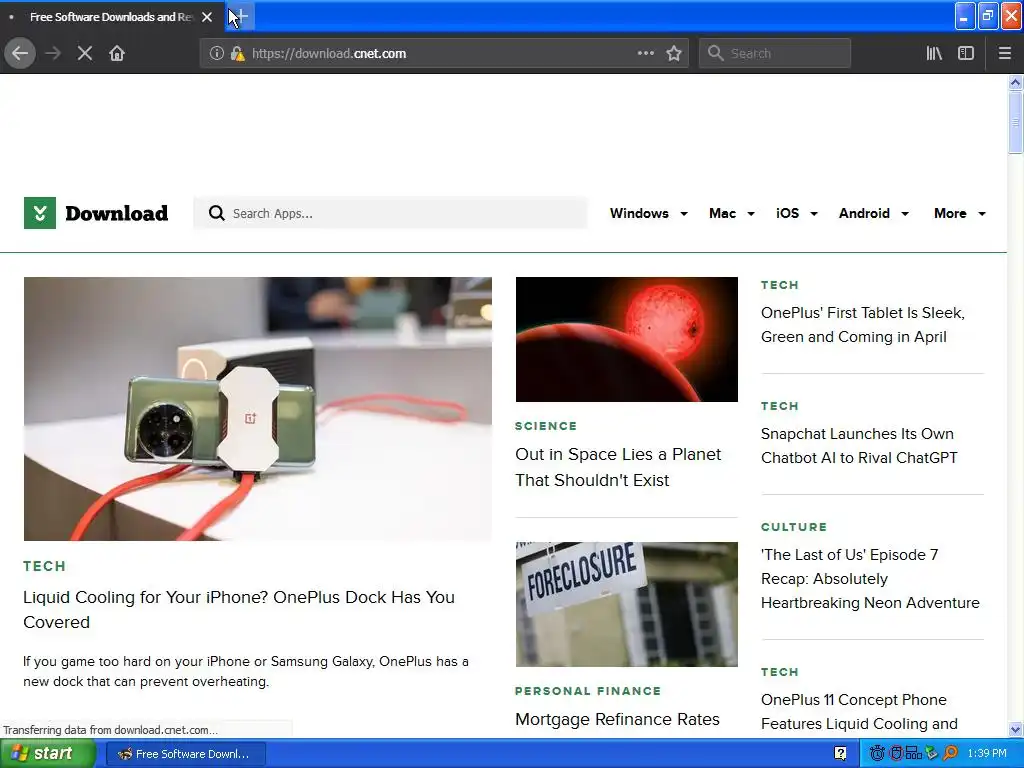
Task: Click the CULTURE category label
Action: (x=794, y=527)
